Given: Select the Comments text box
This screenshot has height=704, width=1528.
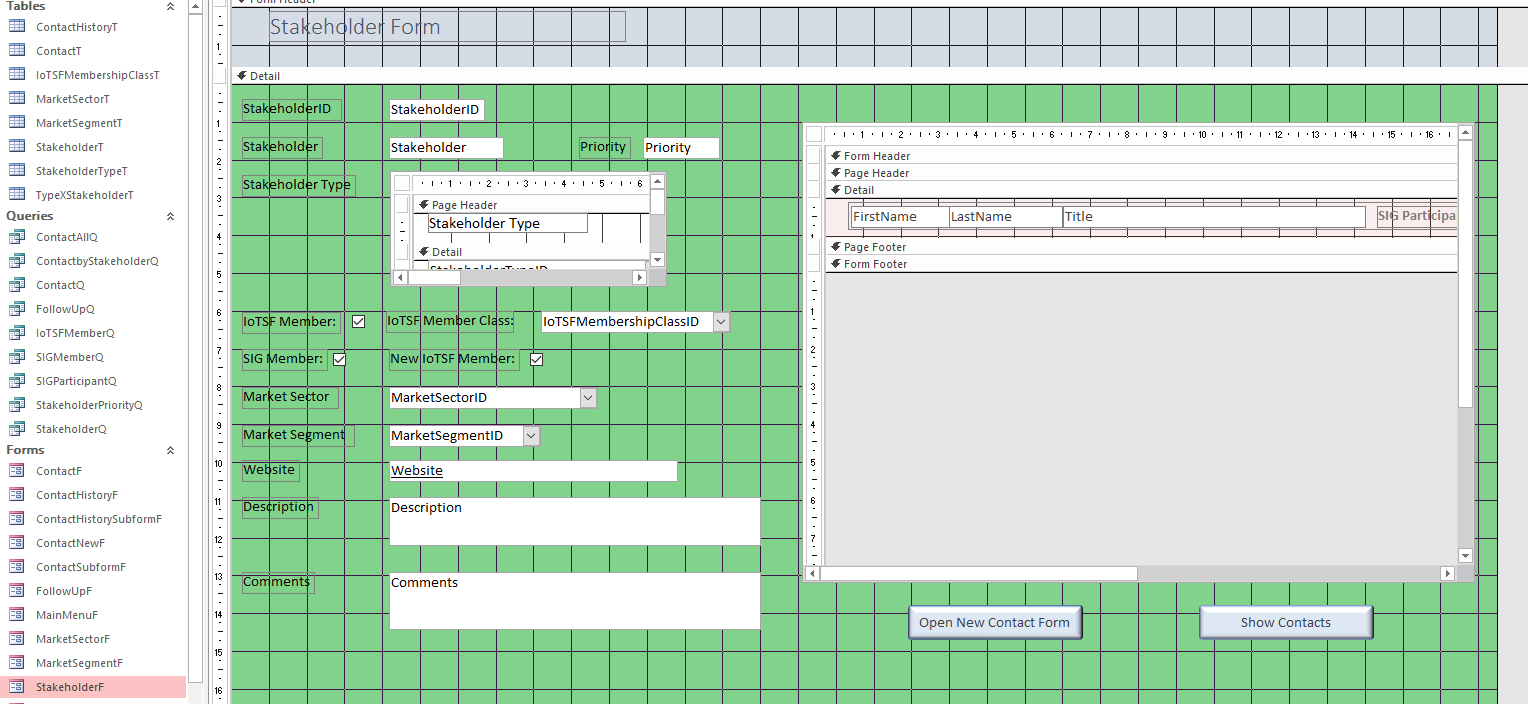Looking at the screenshot, I should (575, 600).
